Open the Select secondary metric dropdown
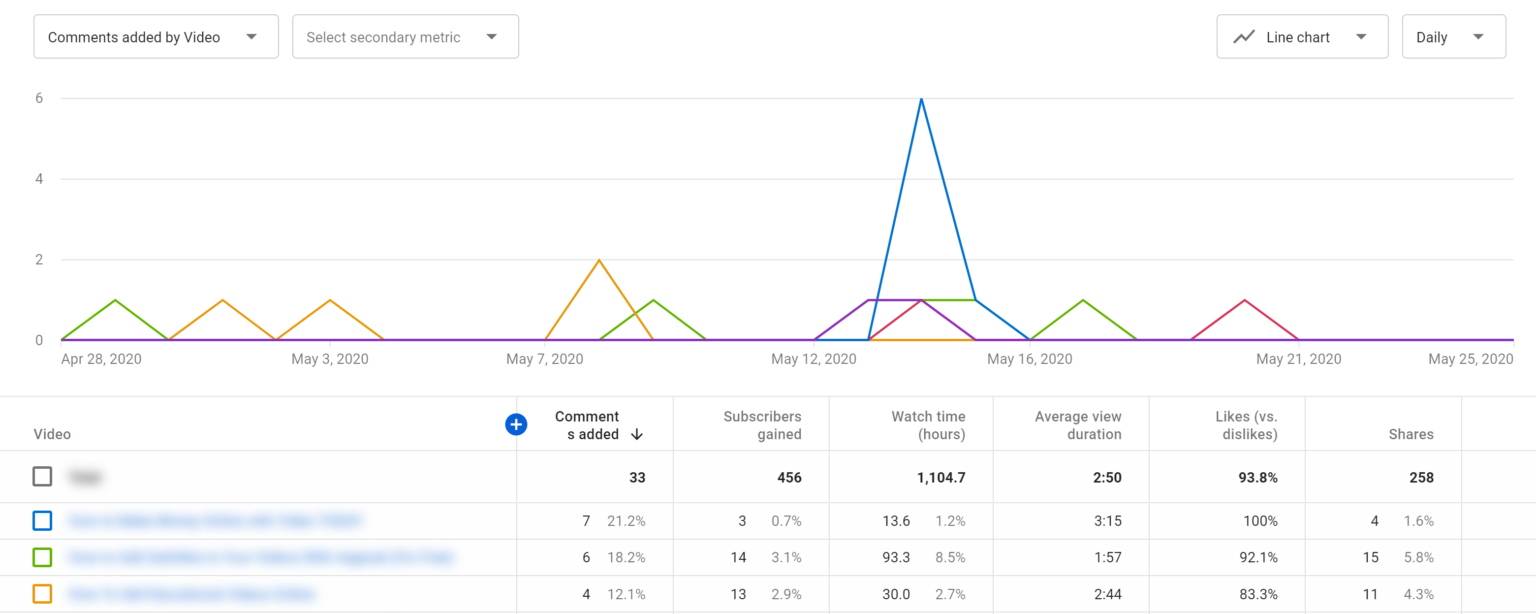The width and height of the screenshot is (1536, 614). (x=405, y=36)
